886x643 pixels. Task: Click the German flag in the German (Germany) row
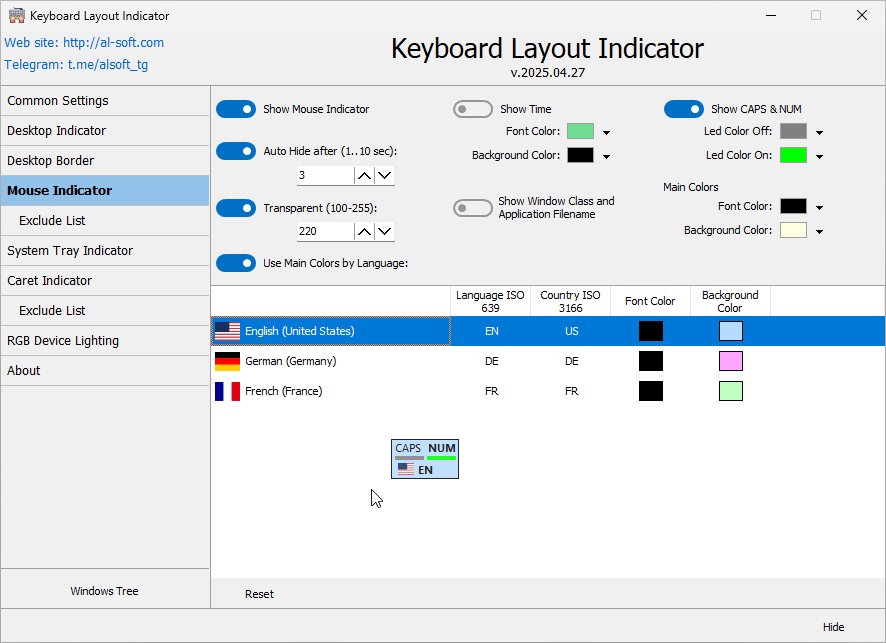coord(227,361)
